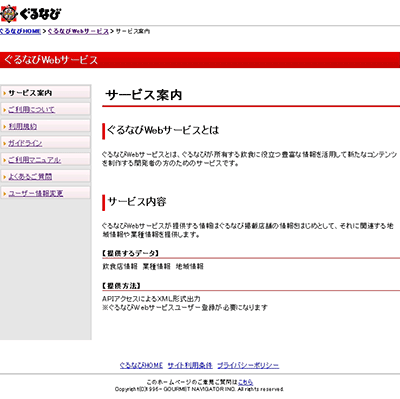Open the よくあるご質問 sidebar link
400x399 pixels.
(30, 177)
